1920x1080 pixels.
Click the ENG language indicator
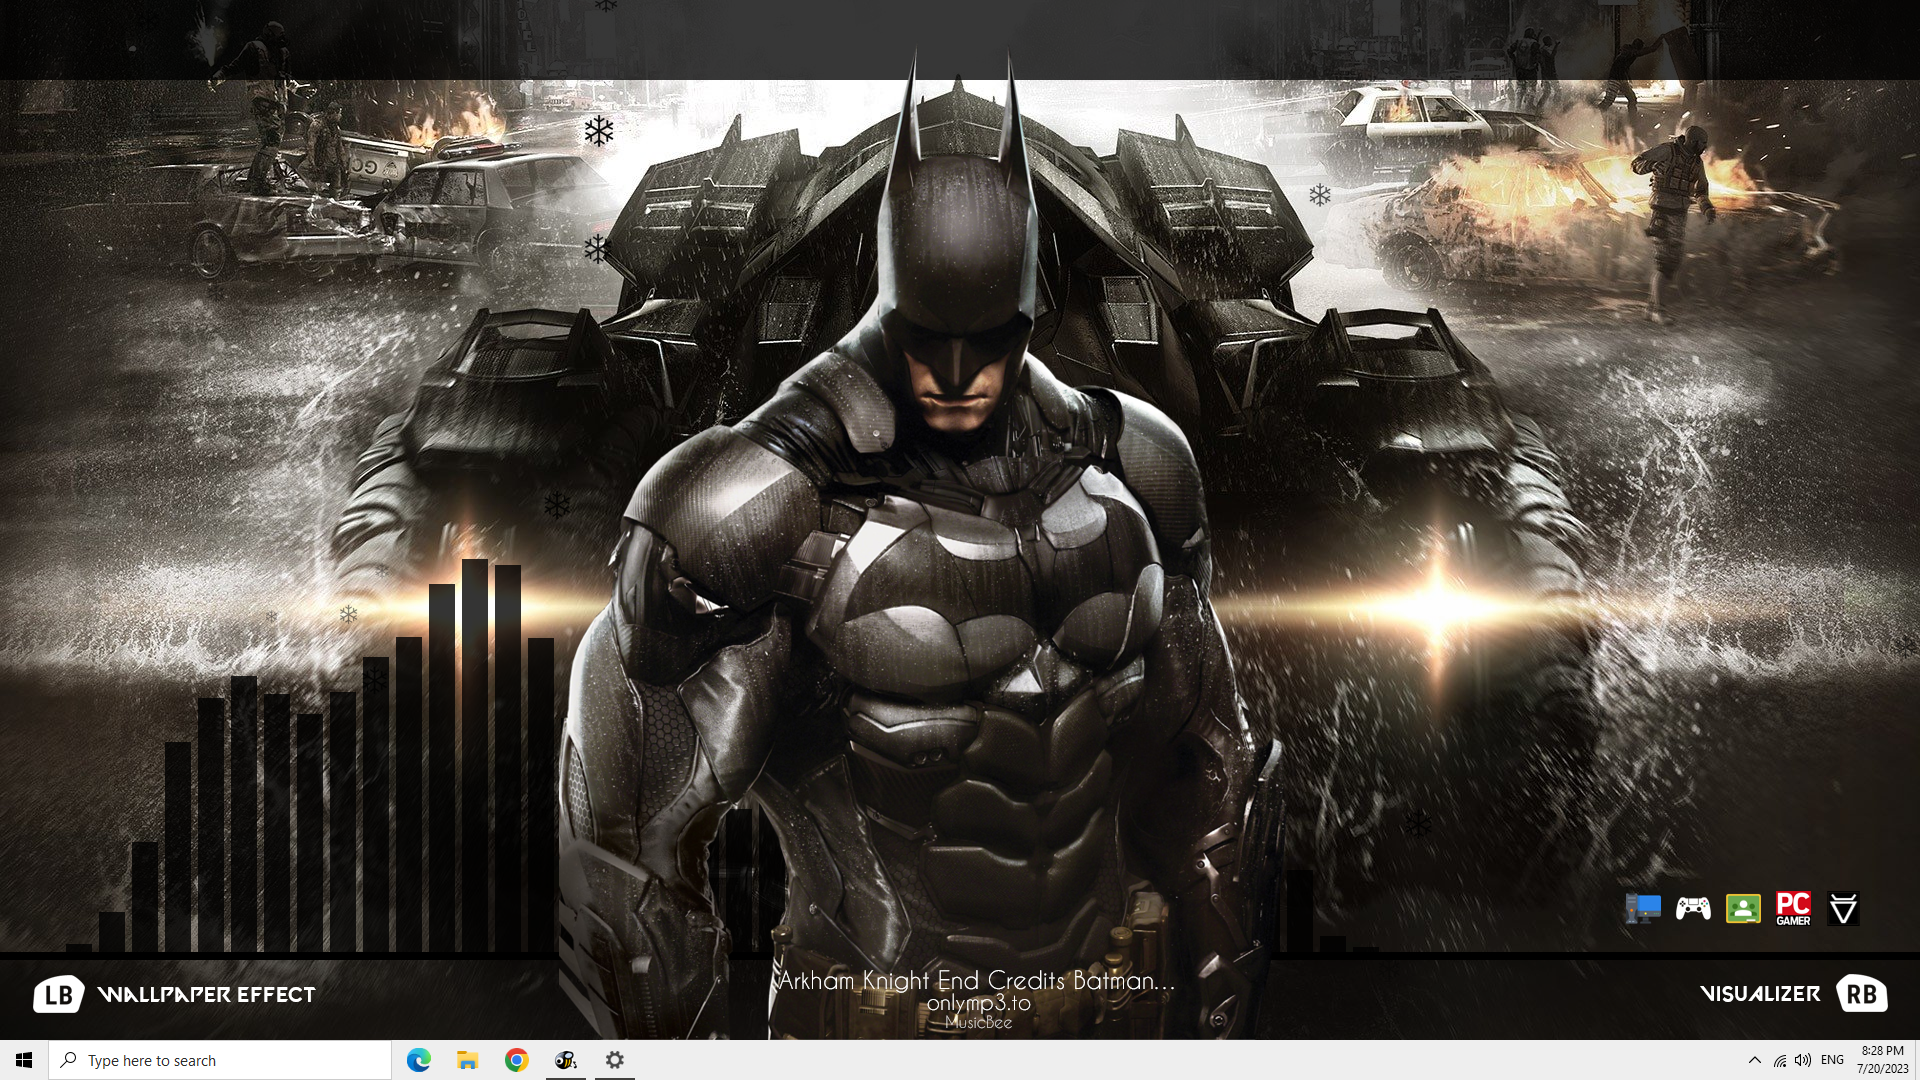(1832, 1060)
